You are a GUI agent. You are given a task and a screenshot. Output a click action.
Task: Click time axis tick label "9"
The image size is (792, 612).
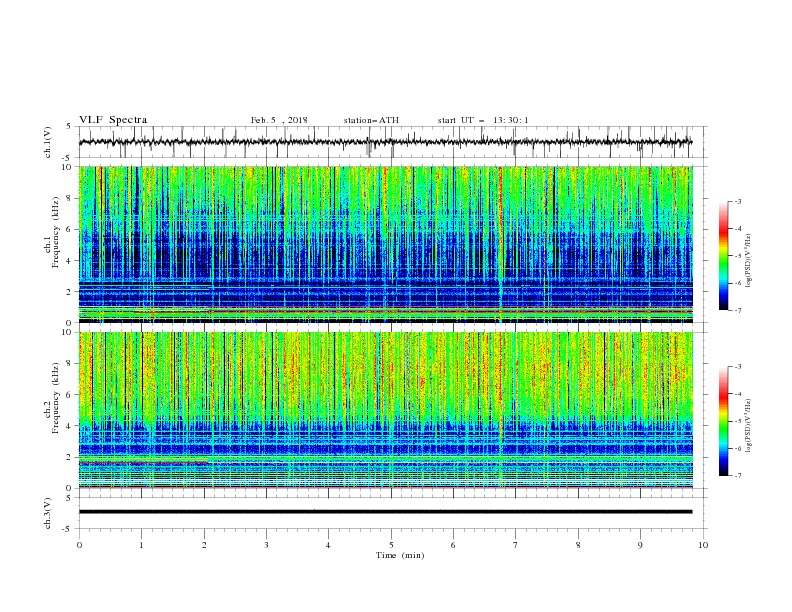click(640, 545)
